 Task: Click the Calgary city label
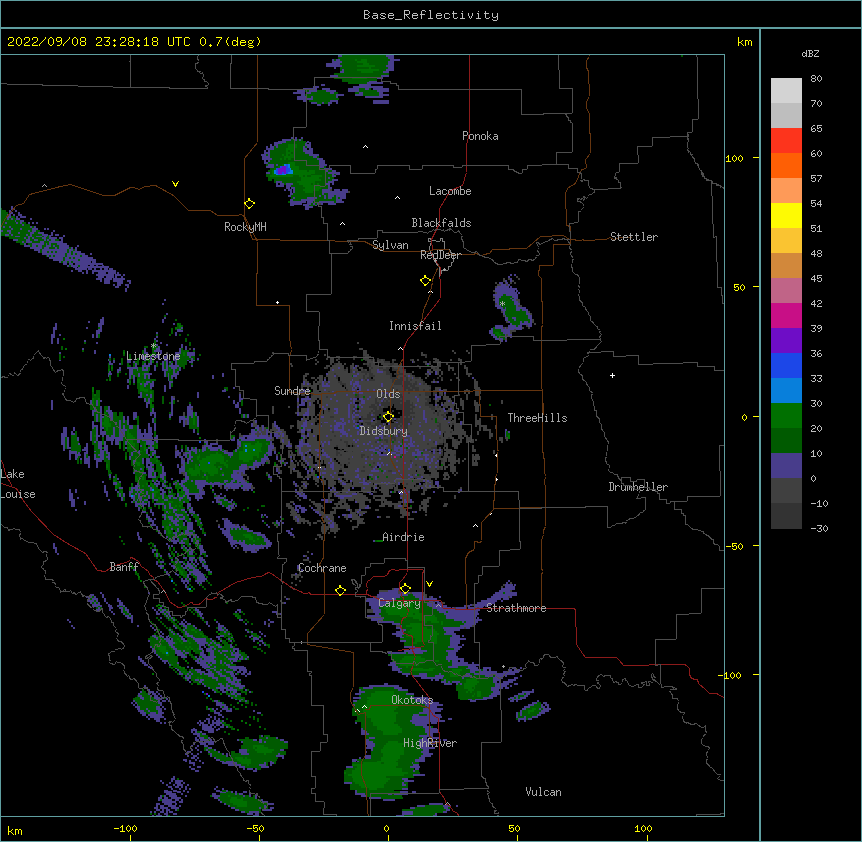[x=399, y=603]
